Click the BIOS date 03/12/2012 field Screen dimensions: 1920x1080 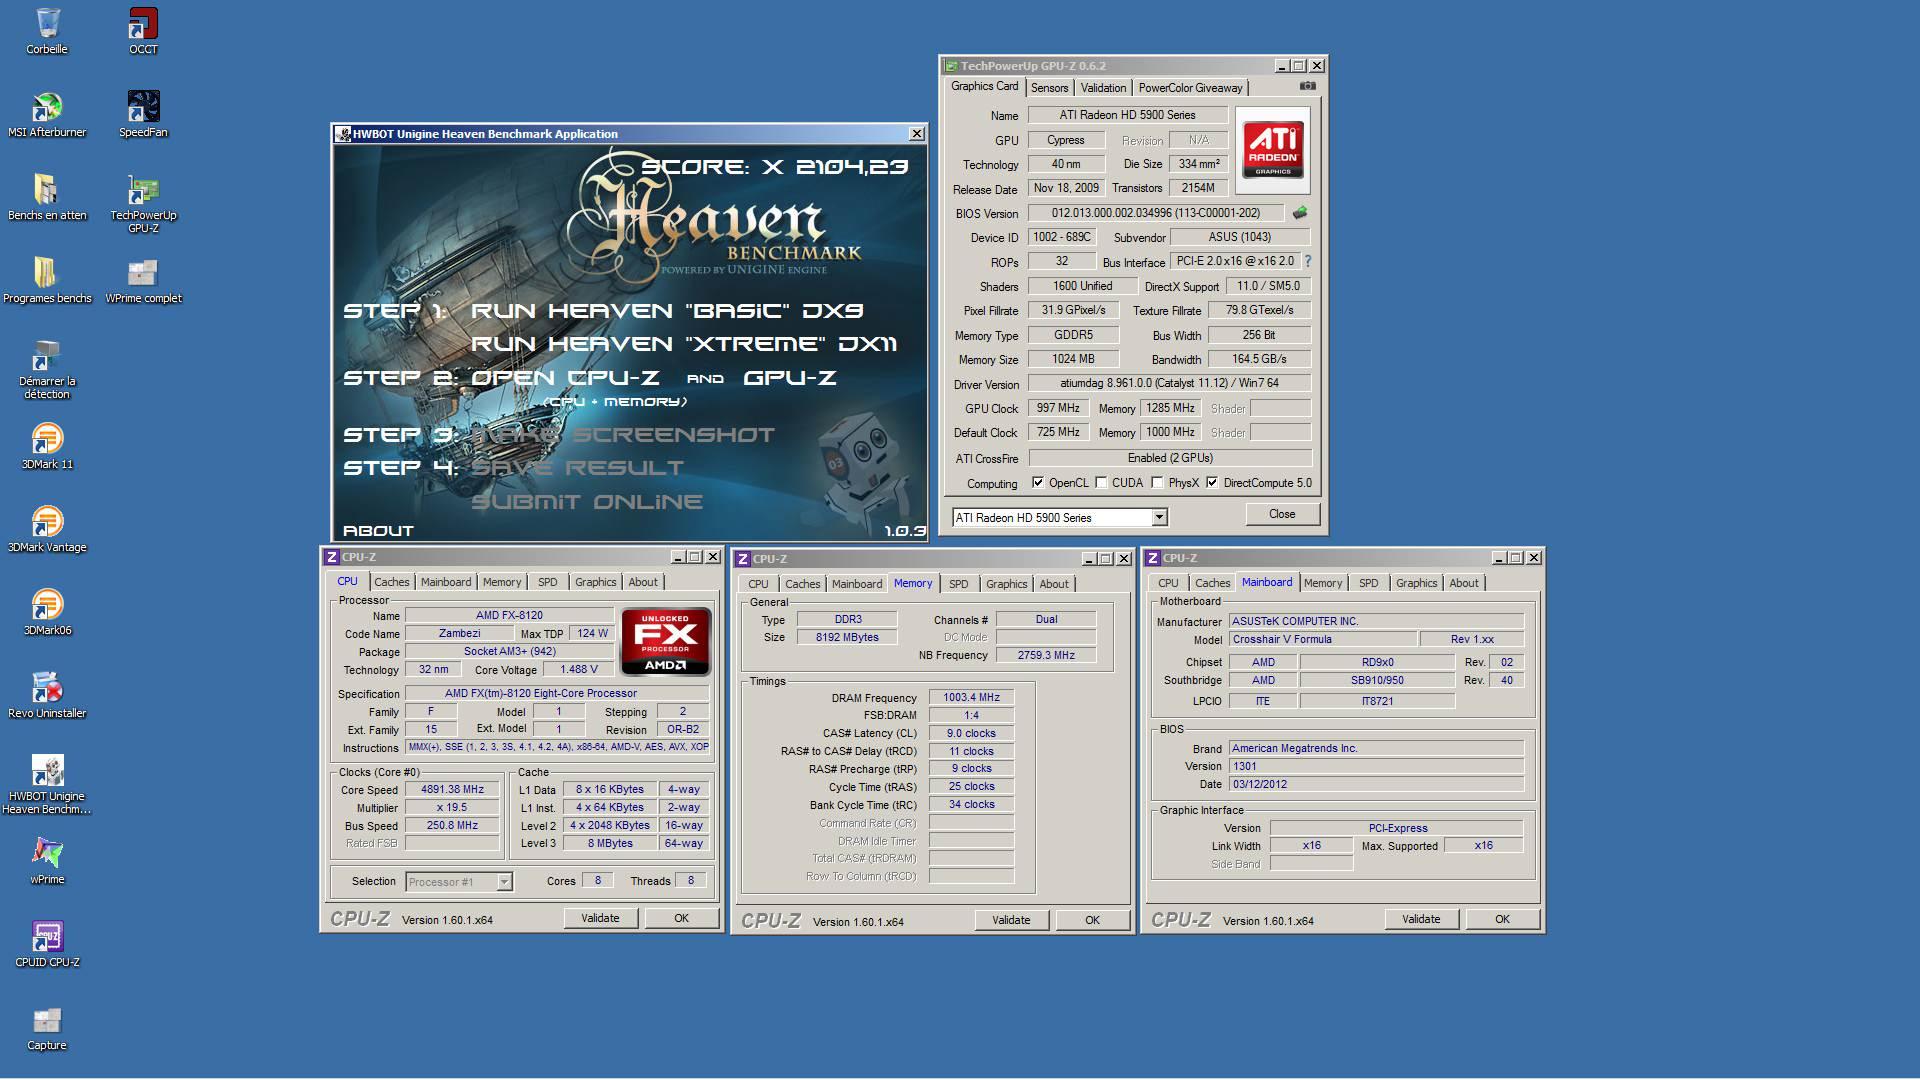tap(1376, 784)
